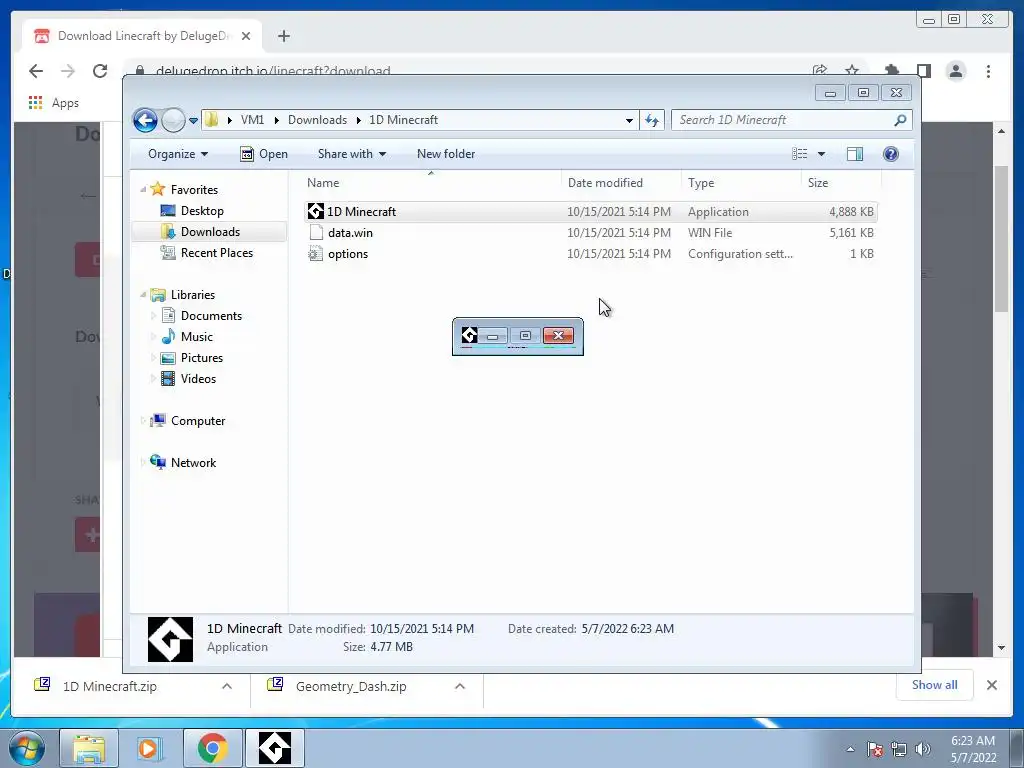
Task: Collapse the Libraries tree group
Action: pos(143,295)
